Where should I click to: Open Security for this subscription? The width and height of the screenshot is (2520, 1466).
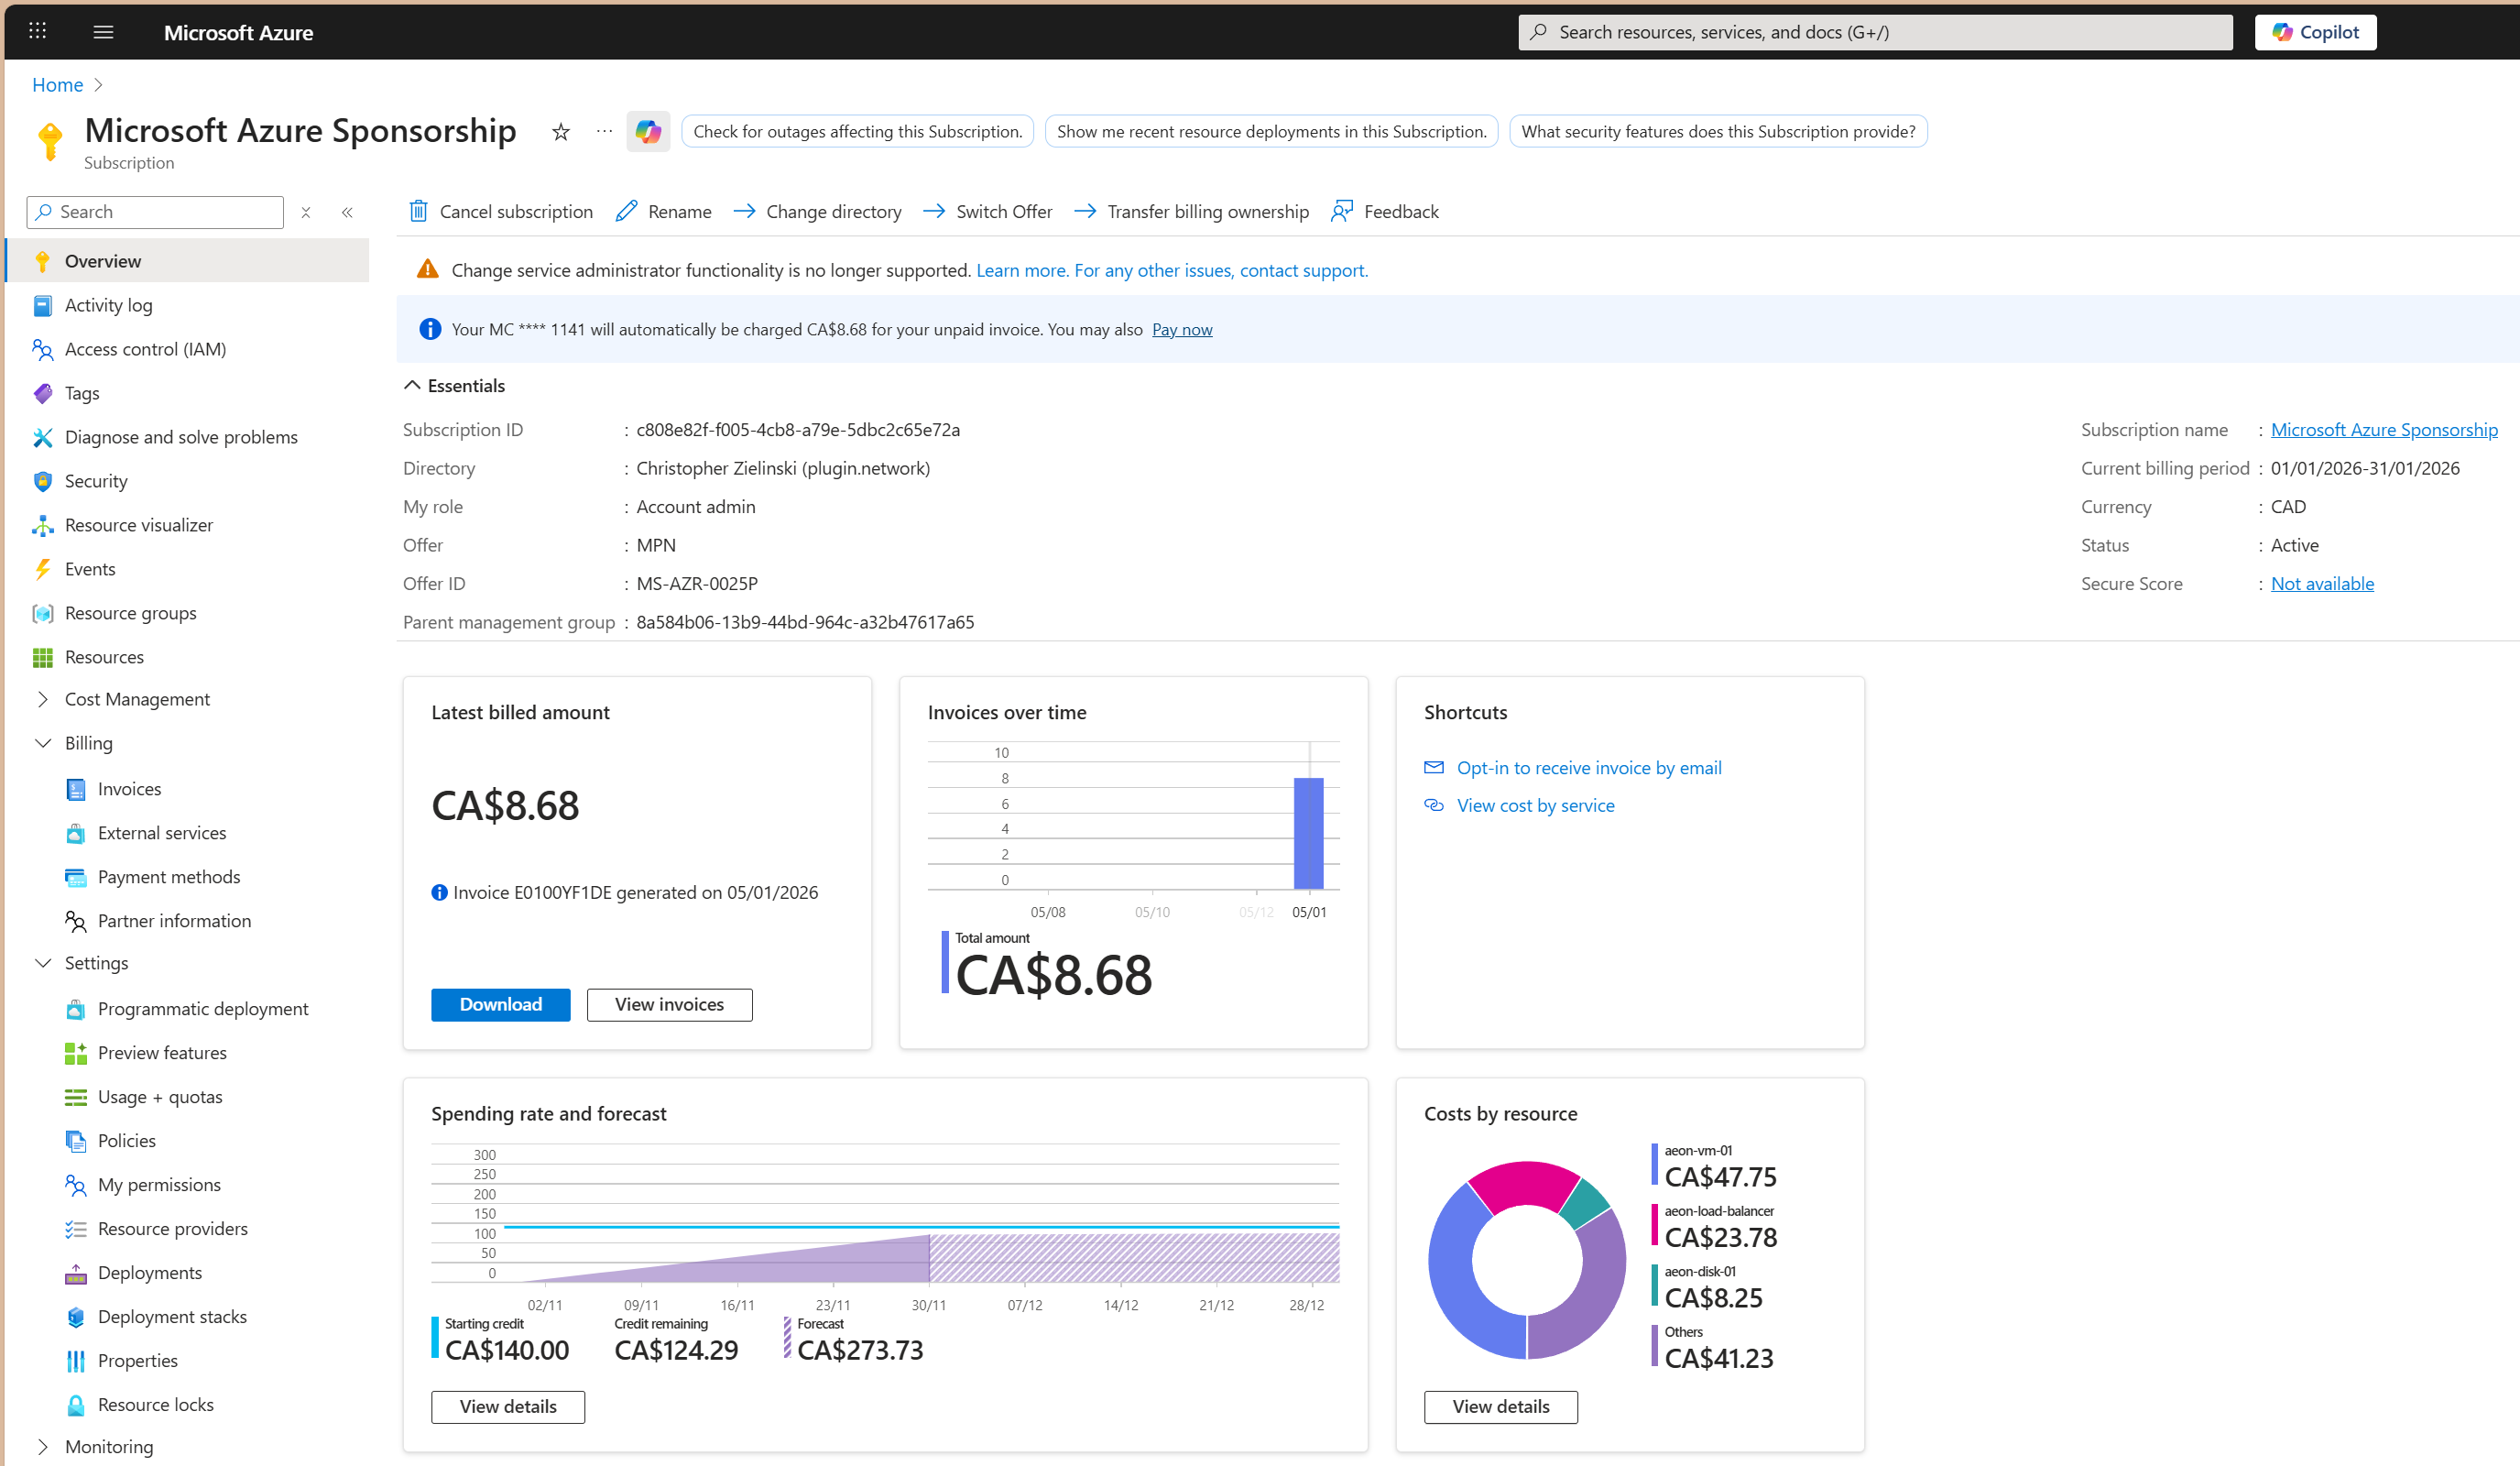coord(96,480)
